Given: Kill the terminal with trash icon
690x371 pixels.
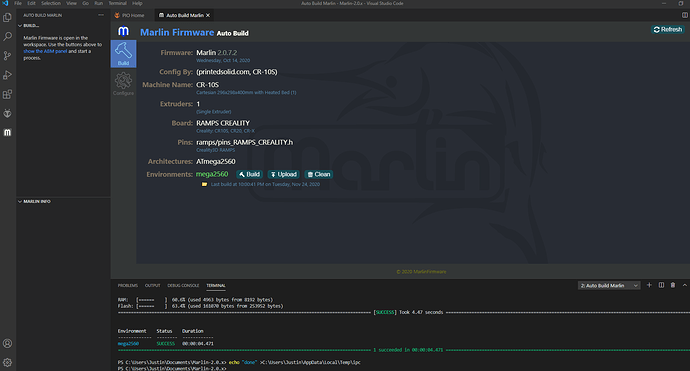Looking at the screenshot, I should pos(673,285).
